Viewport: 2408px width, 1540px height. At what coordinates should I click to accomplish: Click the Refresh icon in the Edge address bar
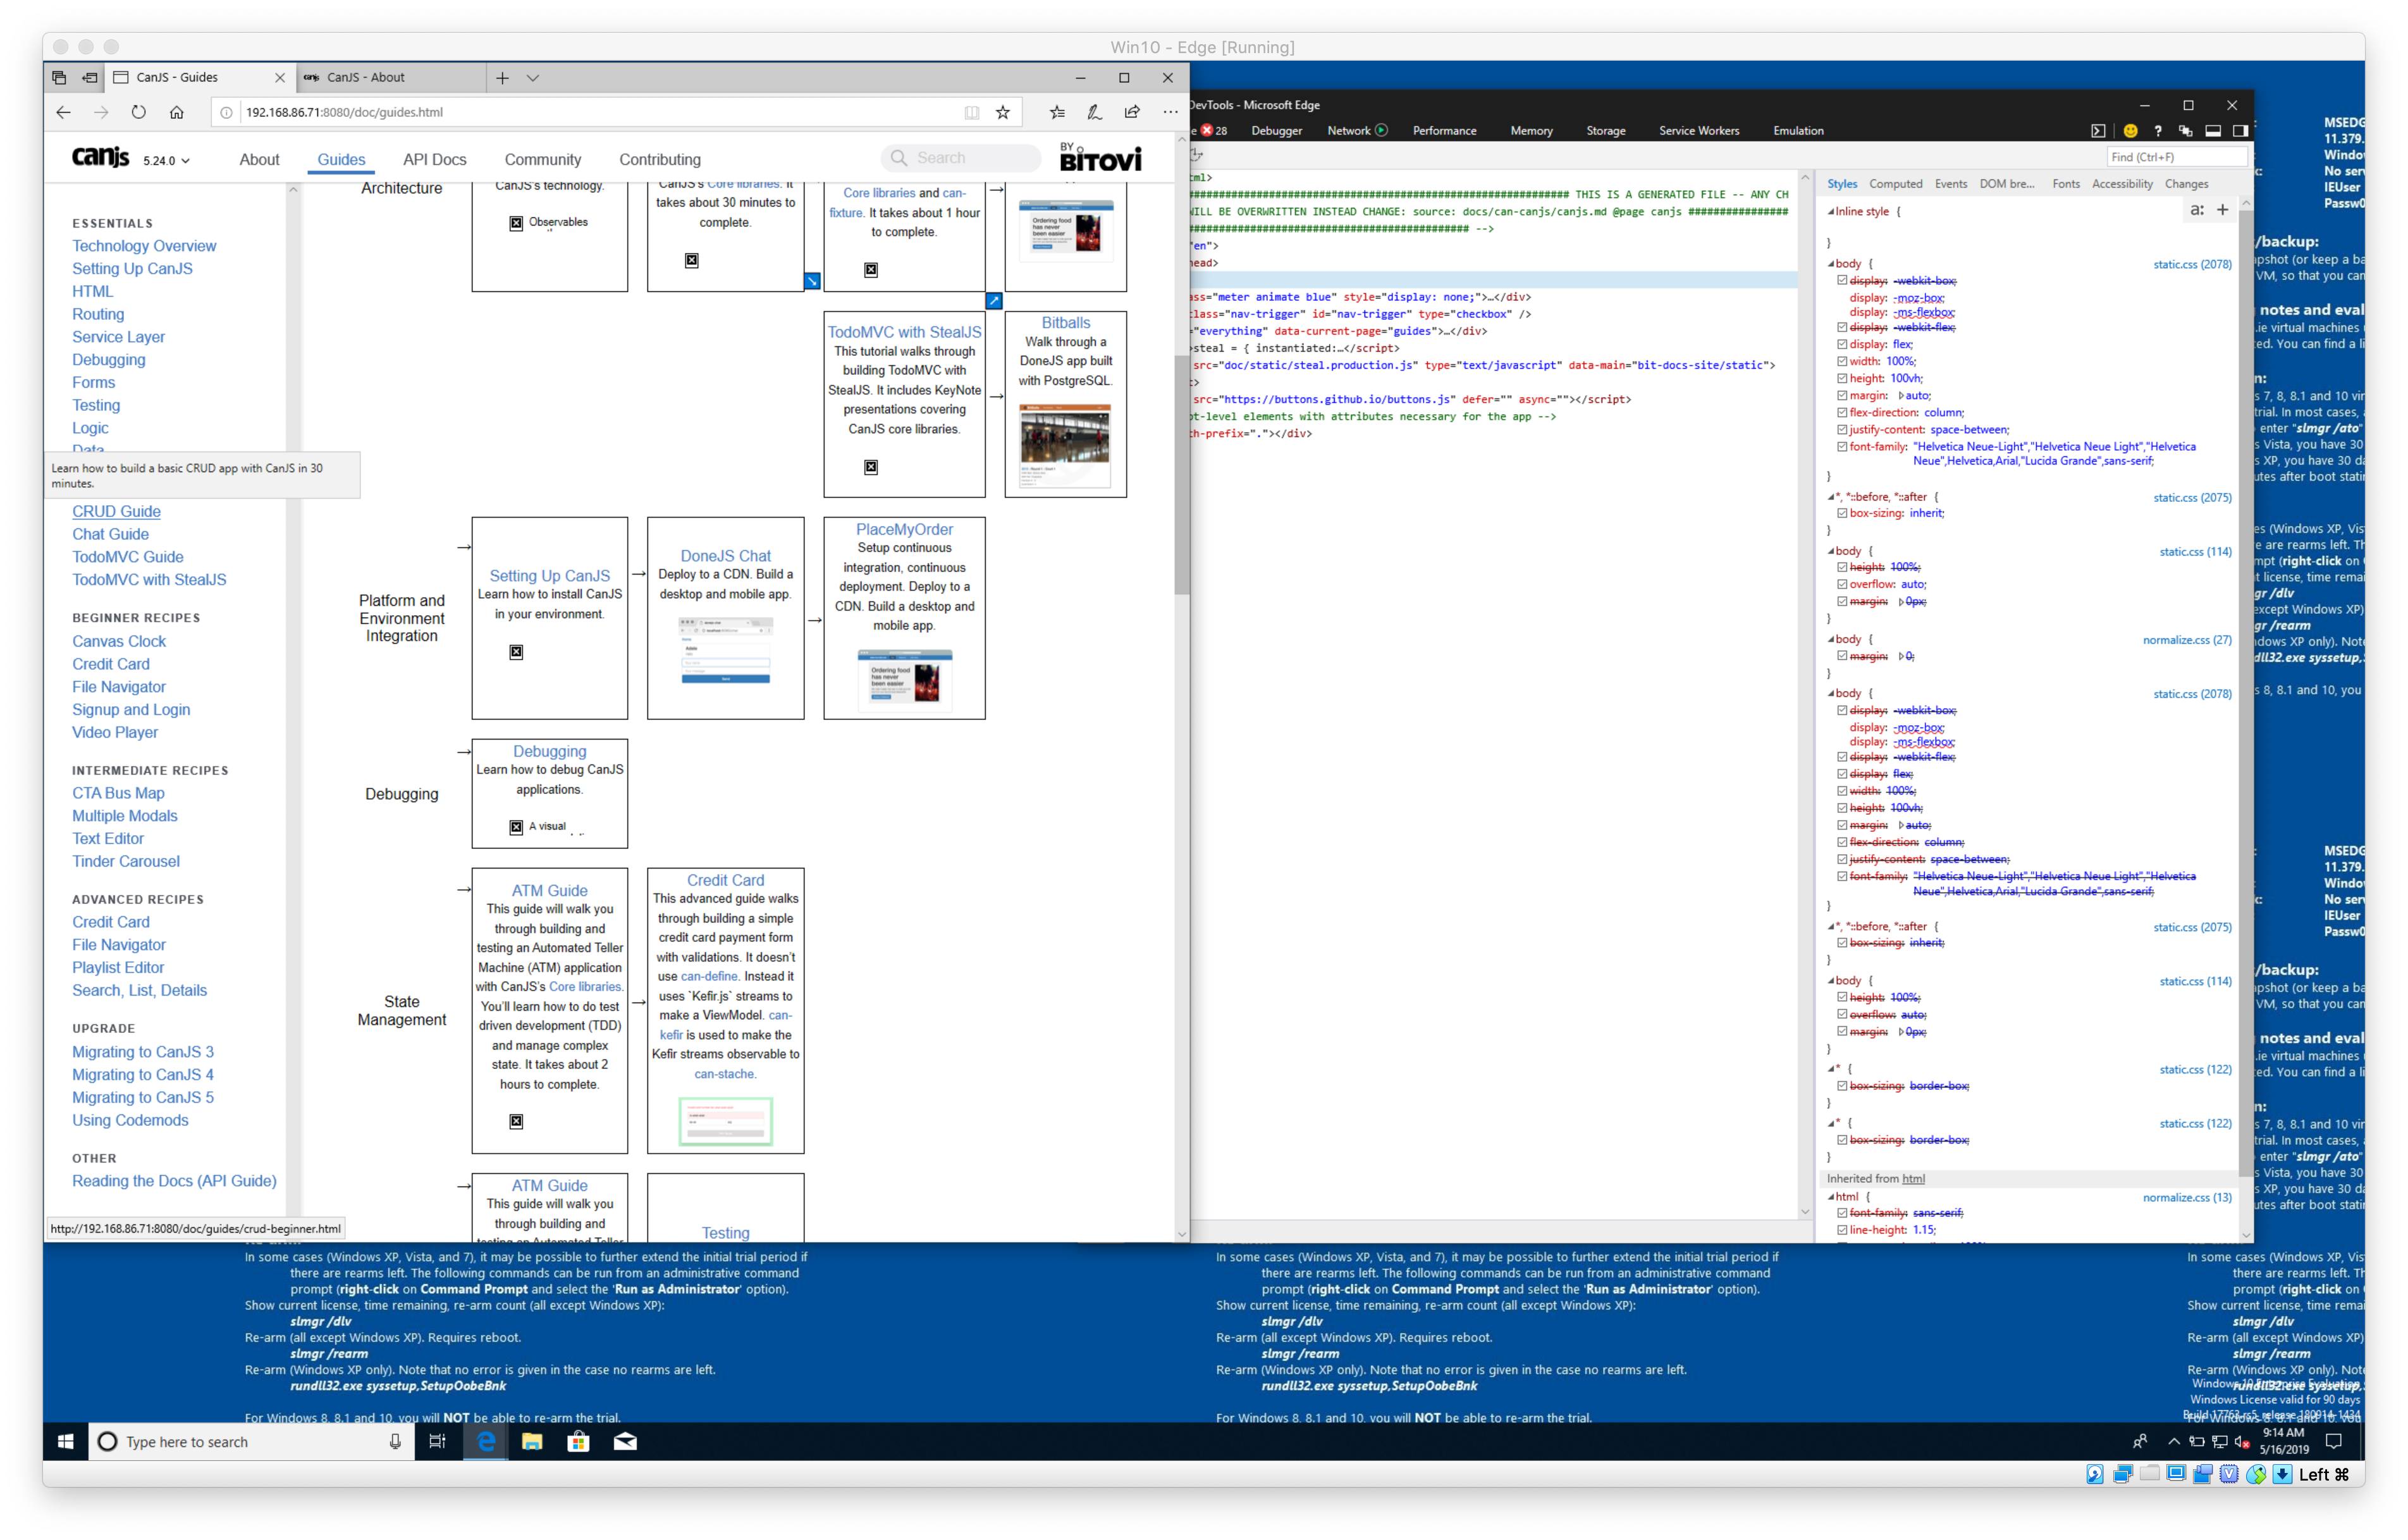(139, 112)
